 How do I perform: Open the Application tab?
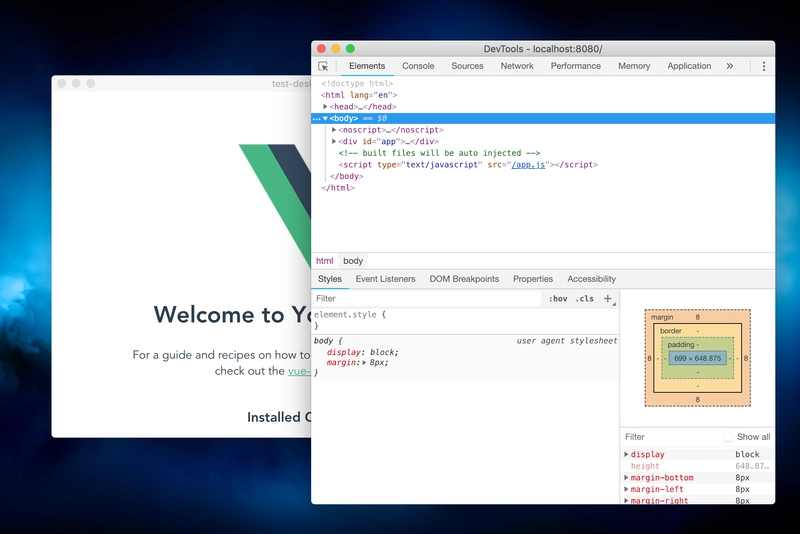[x=689, y=66]
